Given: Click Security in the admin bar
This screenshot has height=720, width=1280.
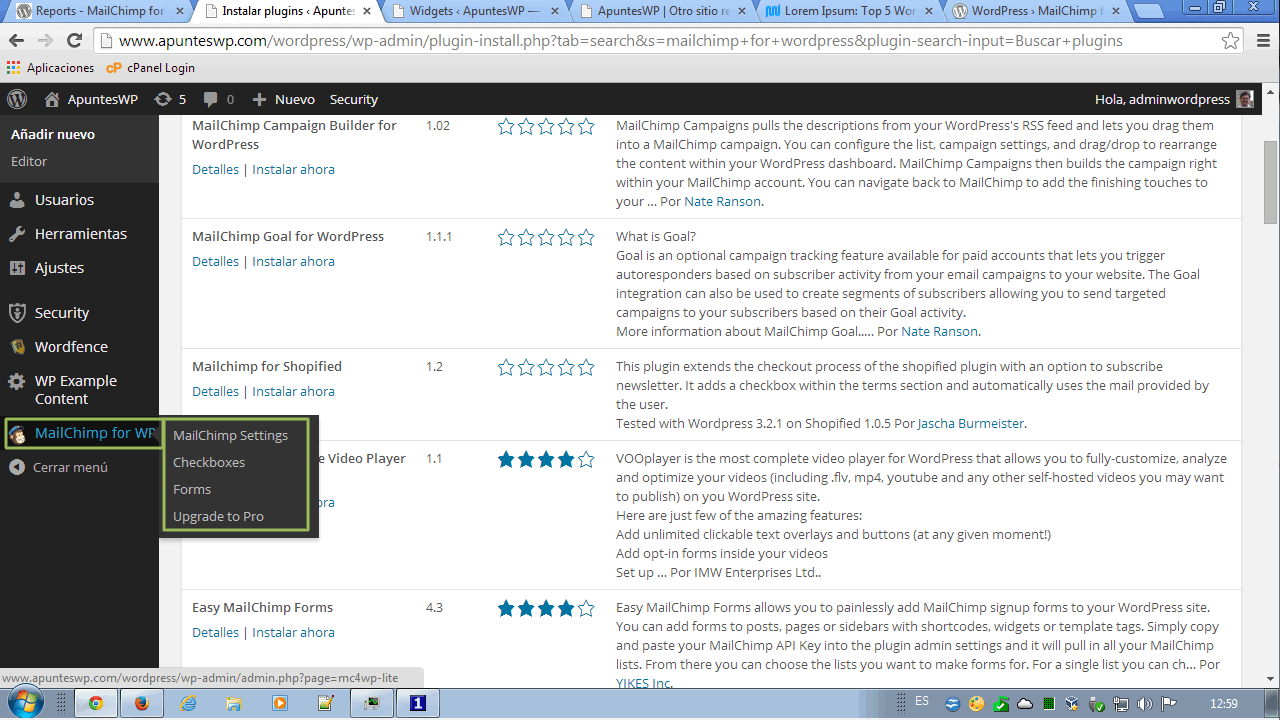Looking at the screenshot, I should point(354,99).
